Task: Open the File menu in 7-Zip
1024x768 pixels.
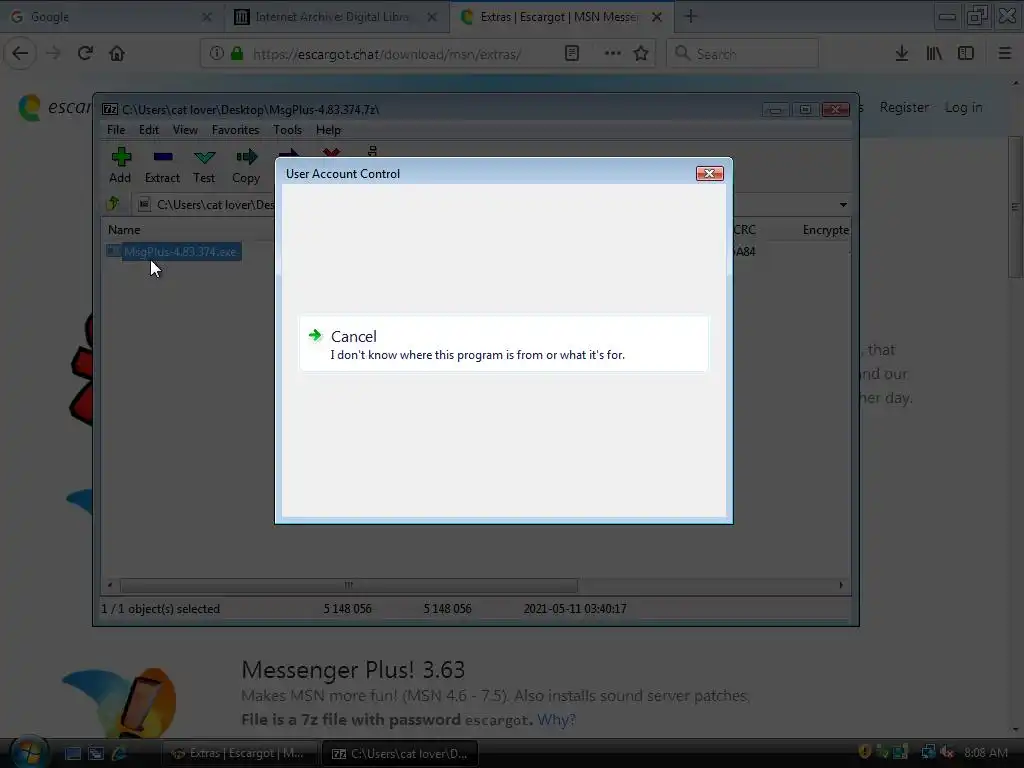Action: click(x=116, y=130)
